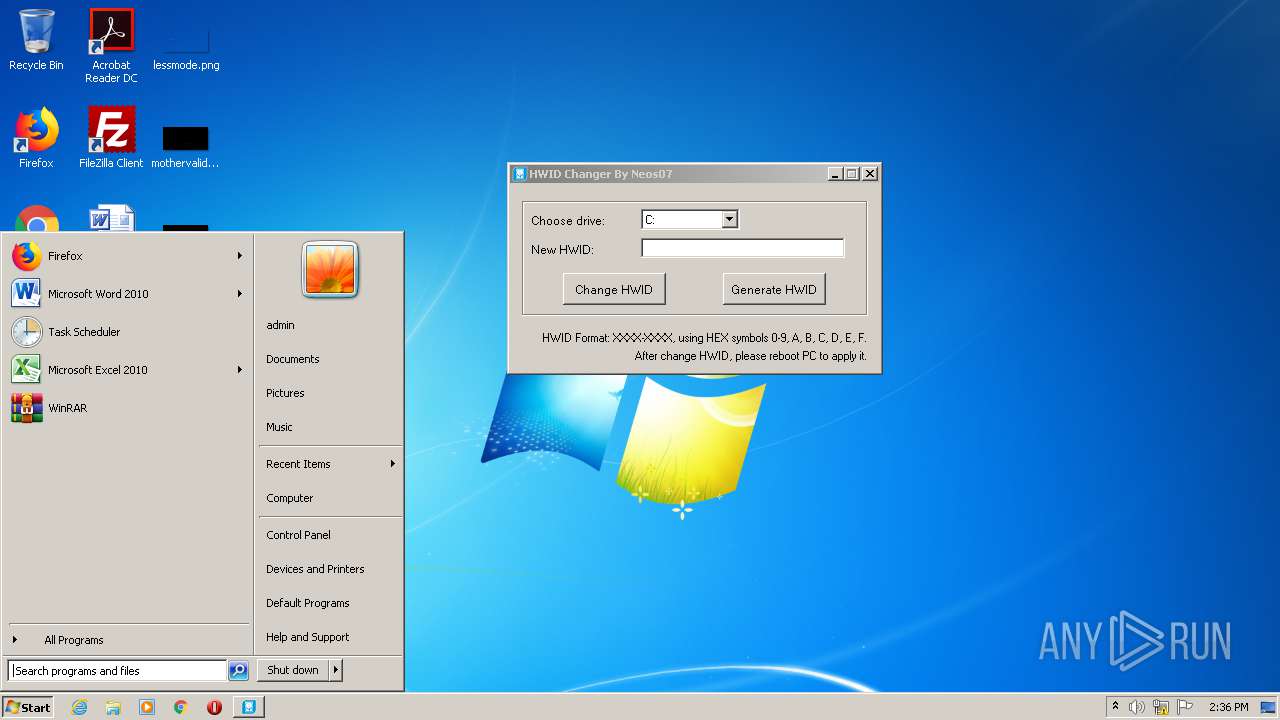Screen dimensions: 1280x720
Task: Show hidden tray icons arrow
Action: click(x=1115, y=706)
